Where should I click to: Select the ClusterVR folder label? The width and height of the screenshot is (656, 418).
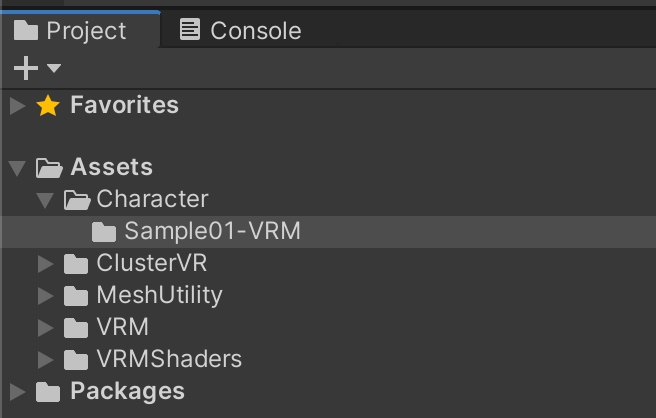click(x=151, y=263)
